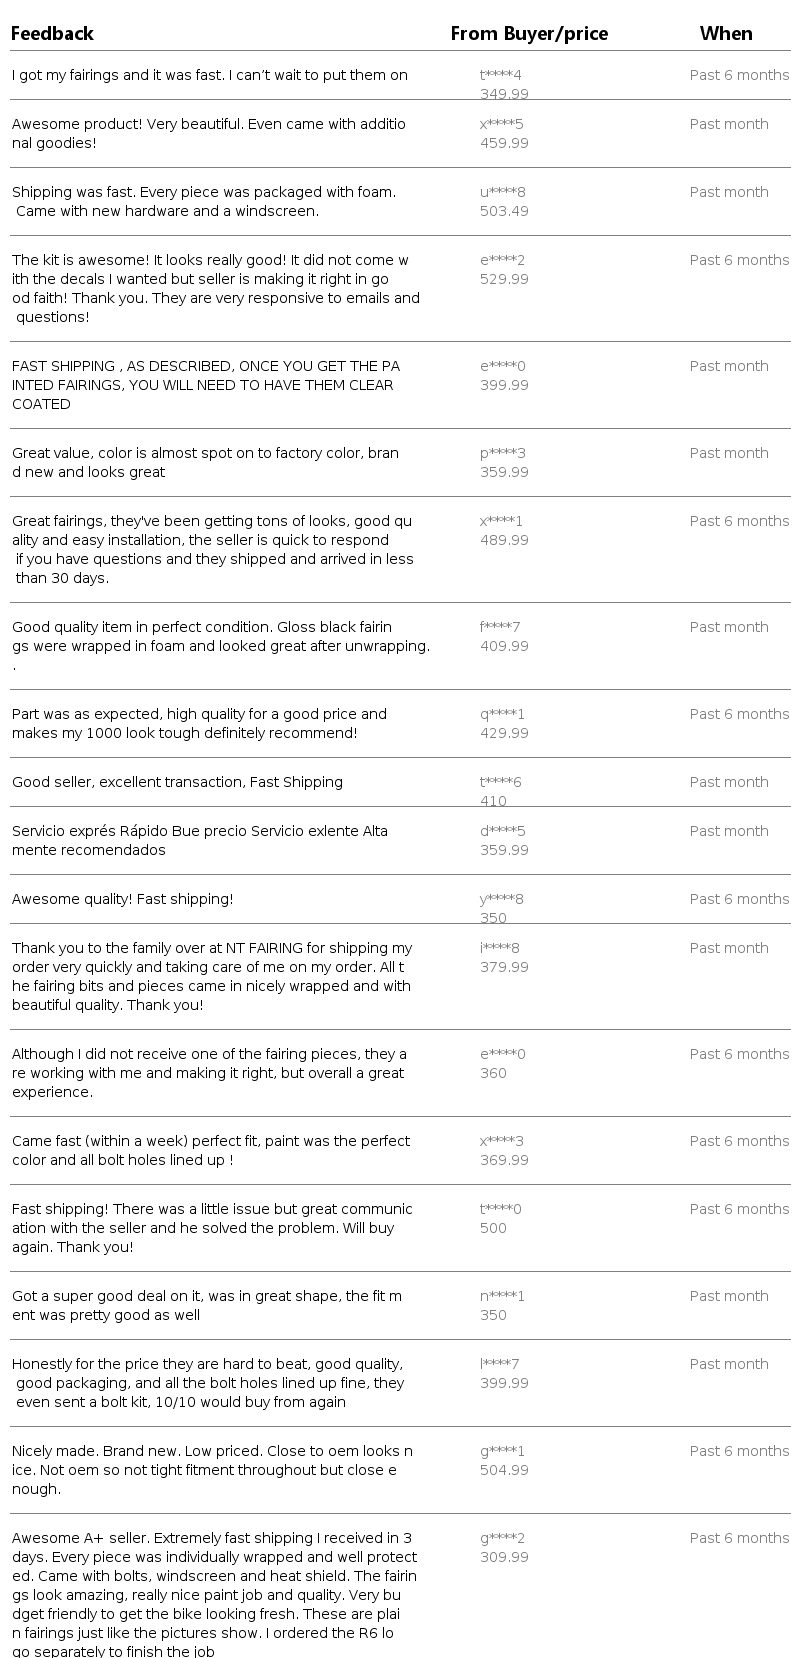Click buyer t****6
Image resolution: width=800 pixels, height=1658 pixels.
pyautogui.click(x=501, y=782)
